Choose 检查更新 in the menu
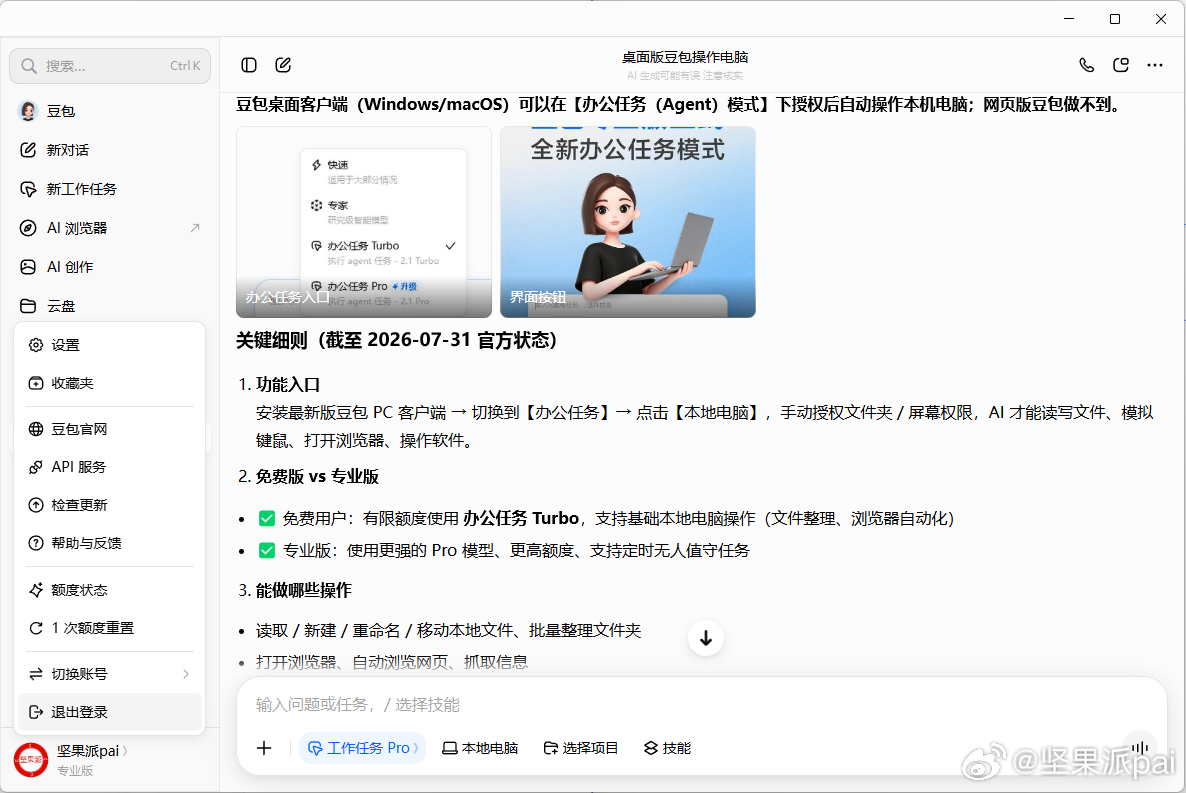This screenshot has height=793, width=1186. [110, 505]
